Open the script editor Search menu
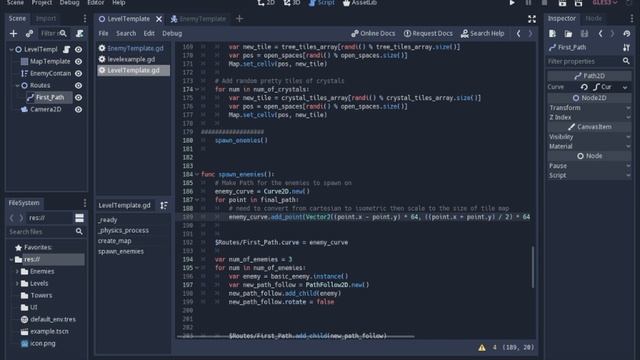This screenshot has width=640, height=360. click(x=126, y=33)
